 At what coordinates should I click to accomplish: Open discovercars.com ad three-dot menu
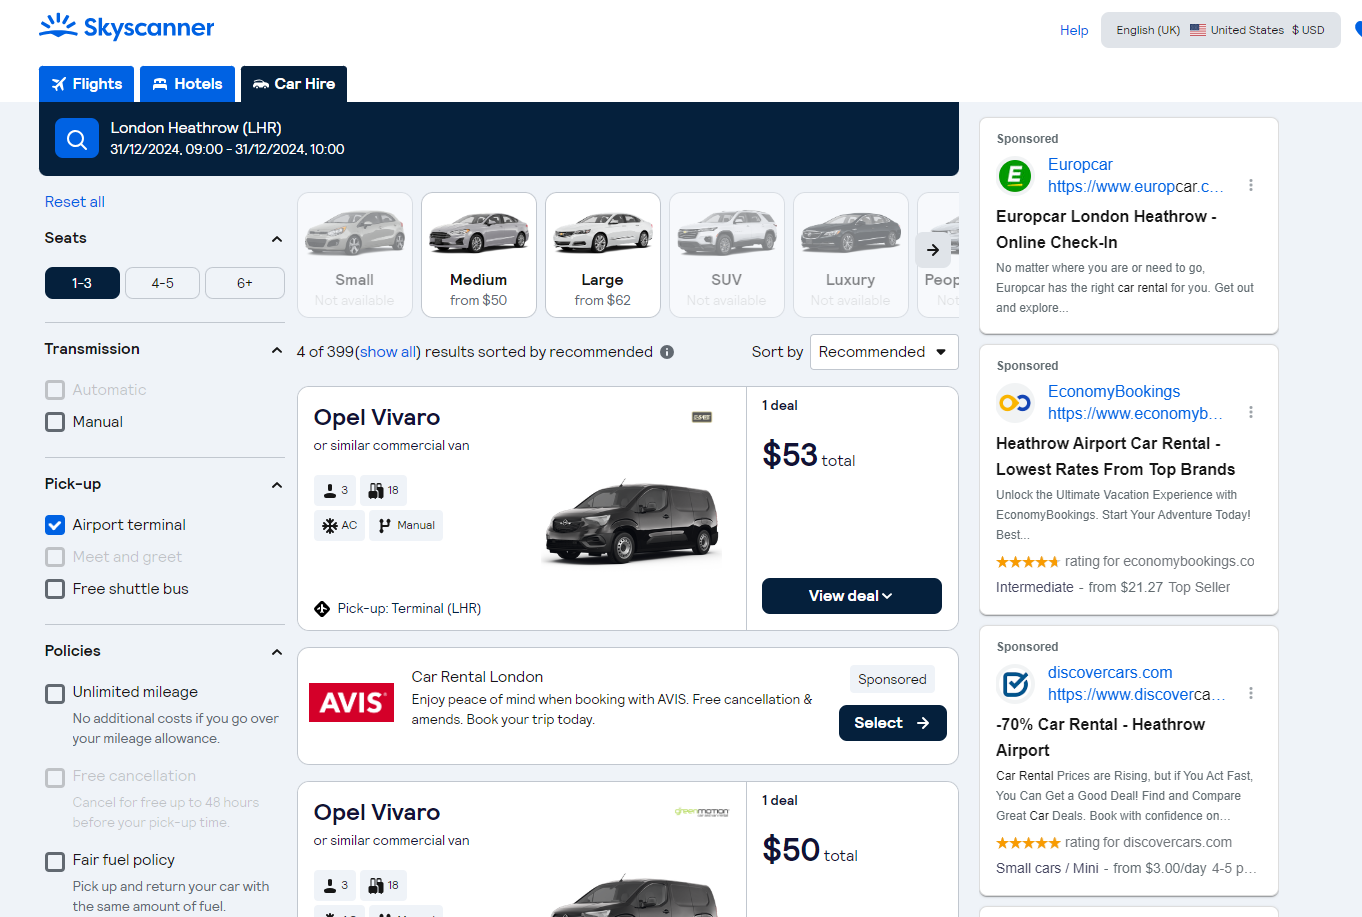point(1251,693)
